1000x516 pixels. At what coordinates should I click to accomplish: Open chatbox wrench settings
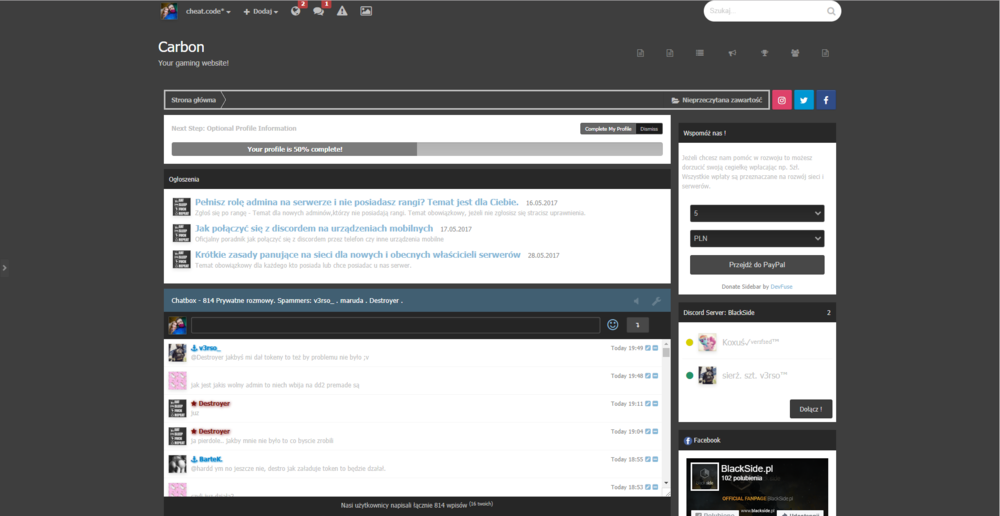tap(656, 301)
